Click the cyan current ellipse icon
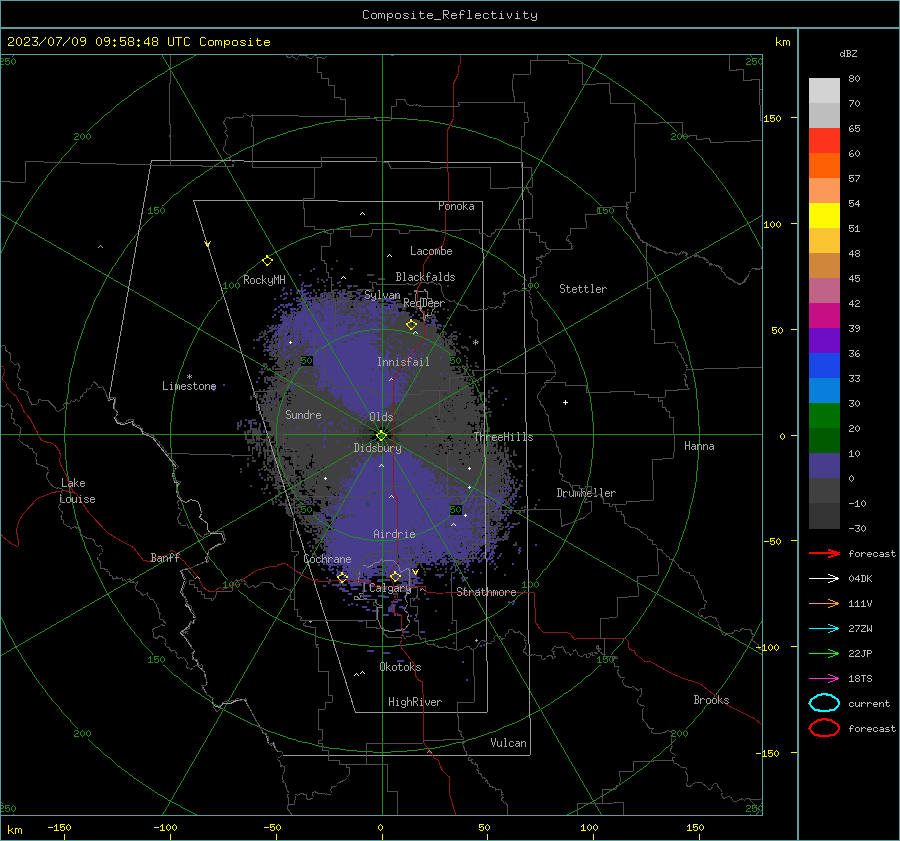Screen dimensions: 900x841 click(x=825, y=703)
